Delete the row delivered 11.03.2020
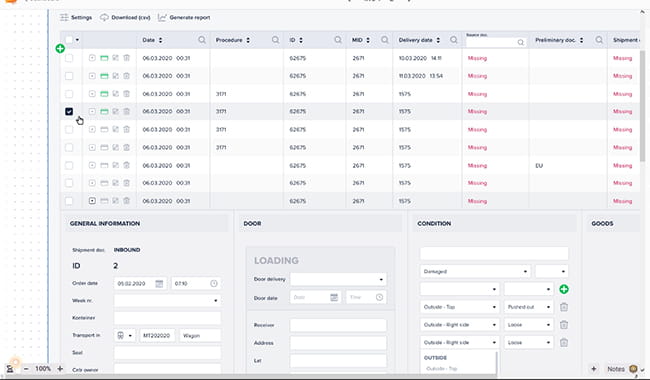The height and width of the screenshot is (380, 650). point(126,76)
